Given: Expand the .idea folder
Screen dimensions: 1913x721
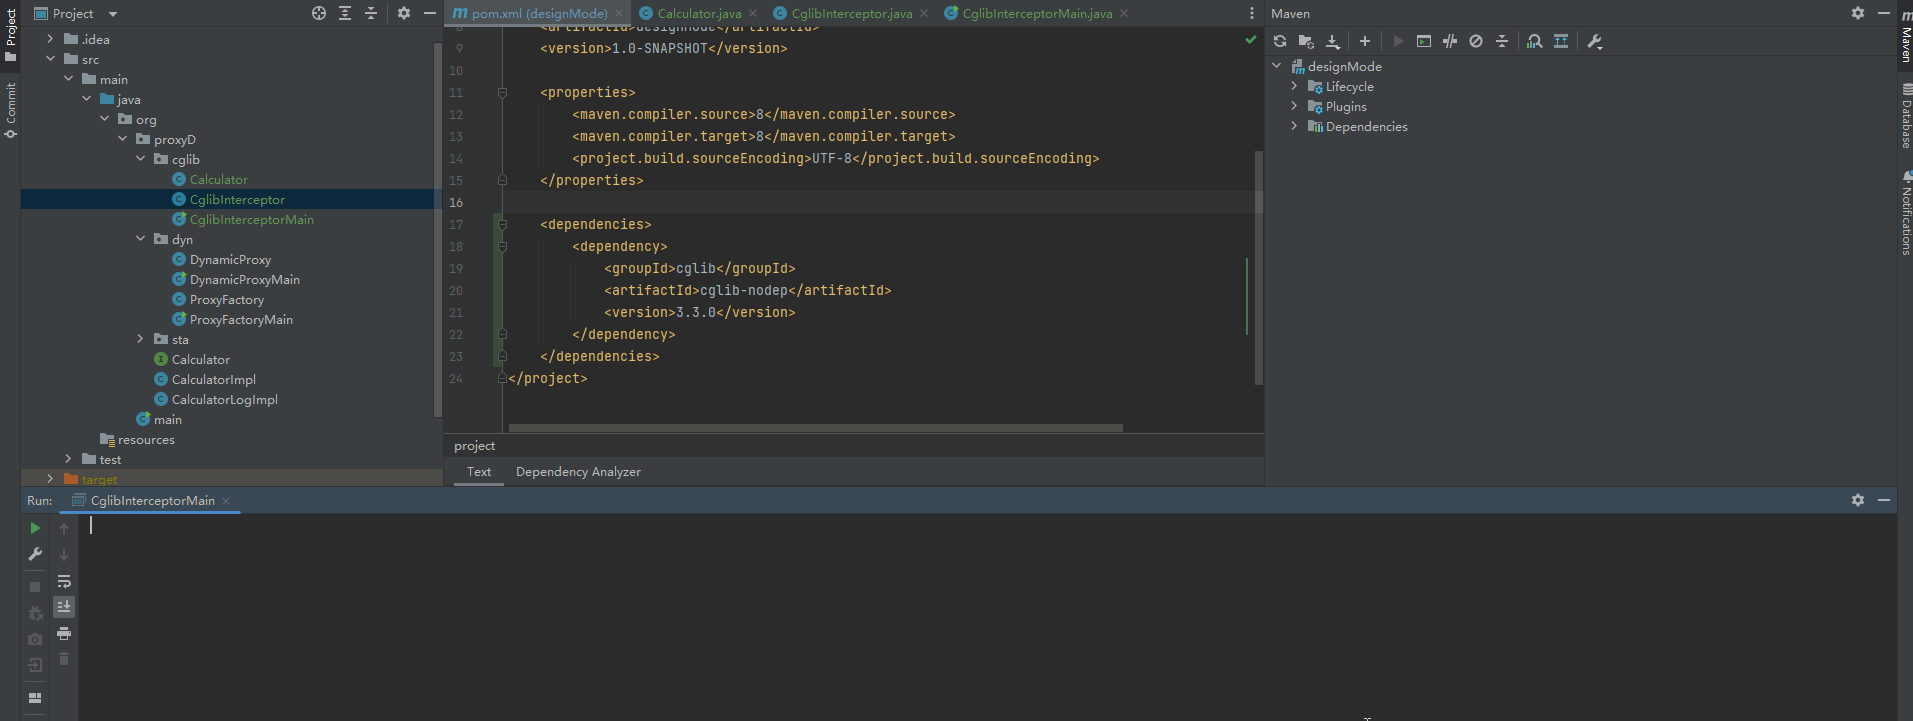Looking at the screenshot, I should click(50, 39).
